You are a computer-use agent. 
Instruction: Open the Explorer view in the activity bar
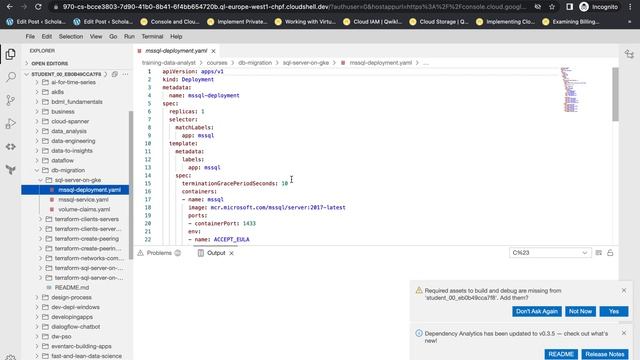pyautogui.click(x=11, y=54)
